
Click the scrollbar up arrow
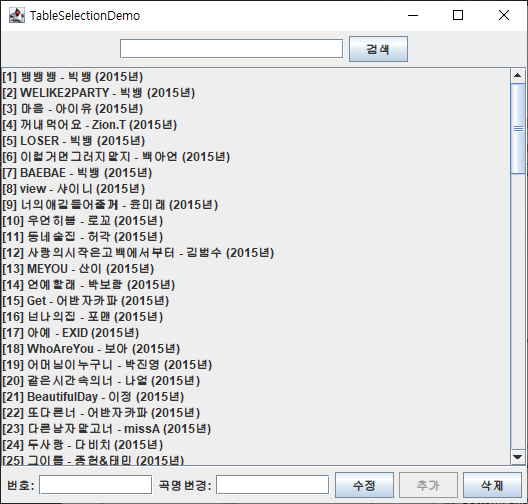(x=518, y=75)
